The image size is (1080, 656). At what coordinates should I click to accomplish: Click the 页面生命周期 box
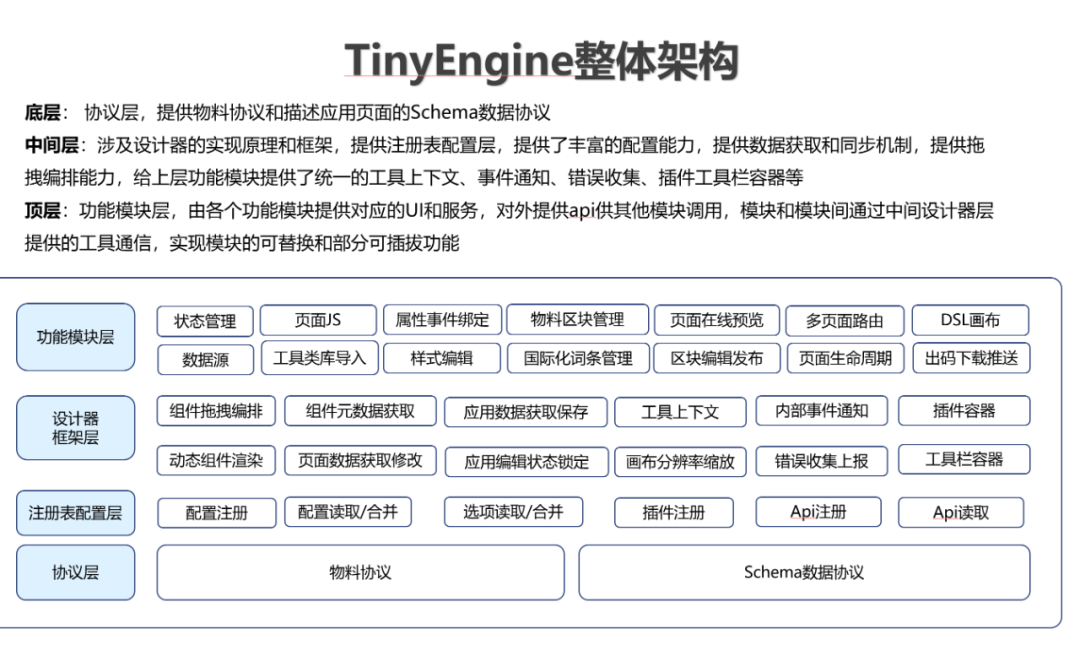click(x=846, y=358)
